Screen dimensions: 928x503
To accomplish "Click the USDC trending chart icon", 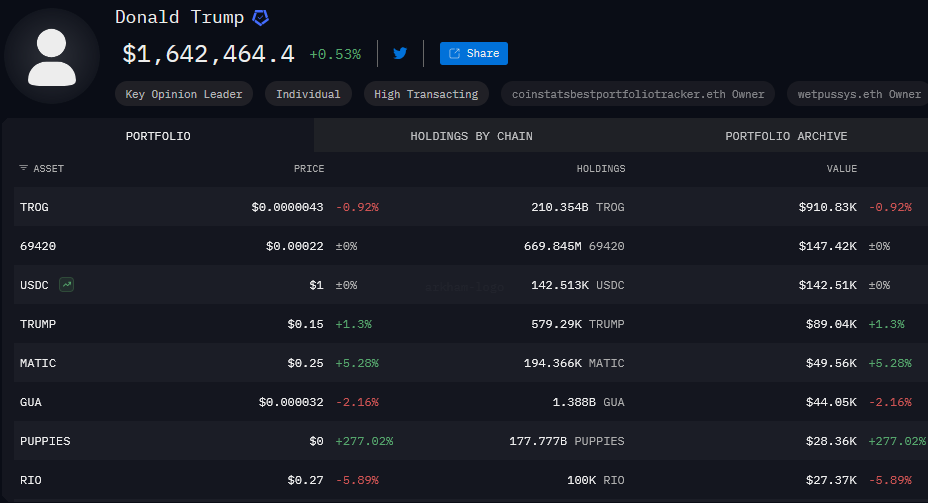I will pyautogui.click(x=66, y=285).
